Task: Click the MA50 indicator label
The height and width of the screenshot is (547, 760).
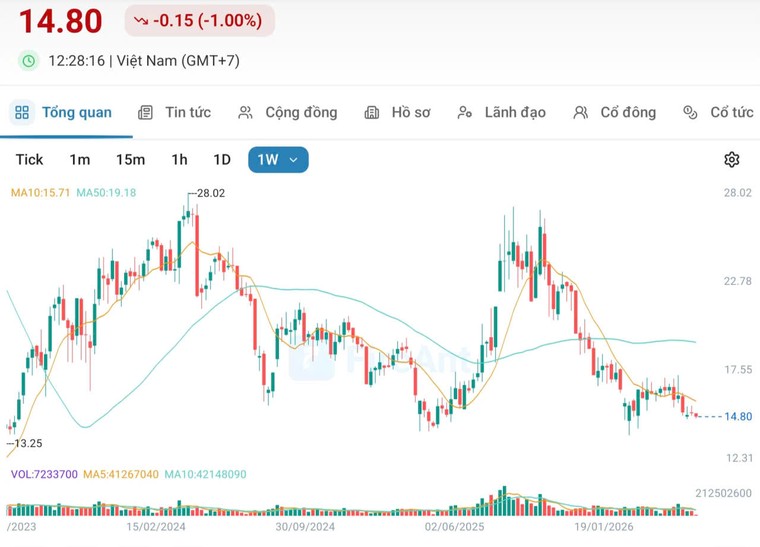Action: [106, 193]
